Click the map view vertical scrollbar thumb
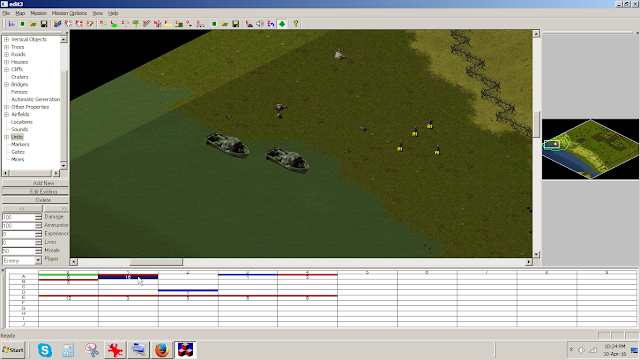The width and height of the screenshot is (640, 360). click(536, 124)
